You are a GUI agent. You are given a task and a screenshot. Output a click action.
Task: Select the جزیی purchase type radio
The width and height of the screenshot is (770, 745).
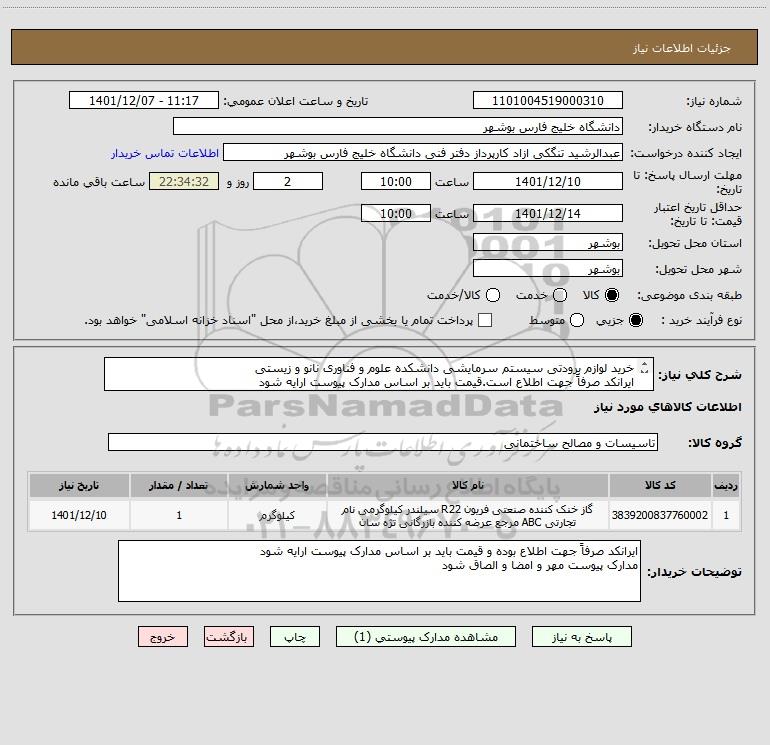[x=635, y=320]
